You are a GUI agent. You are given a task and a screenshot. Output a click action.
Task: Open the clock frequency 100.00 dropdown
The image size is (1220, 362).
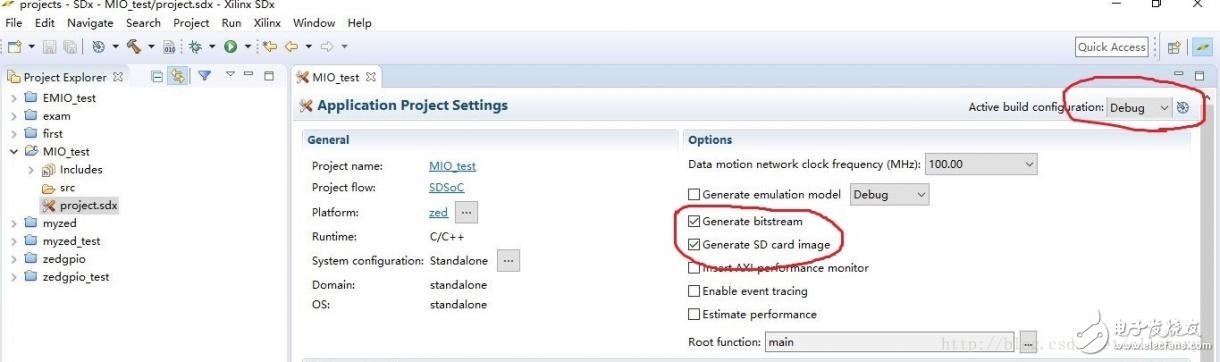coord(981,164)
